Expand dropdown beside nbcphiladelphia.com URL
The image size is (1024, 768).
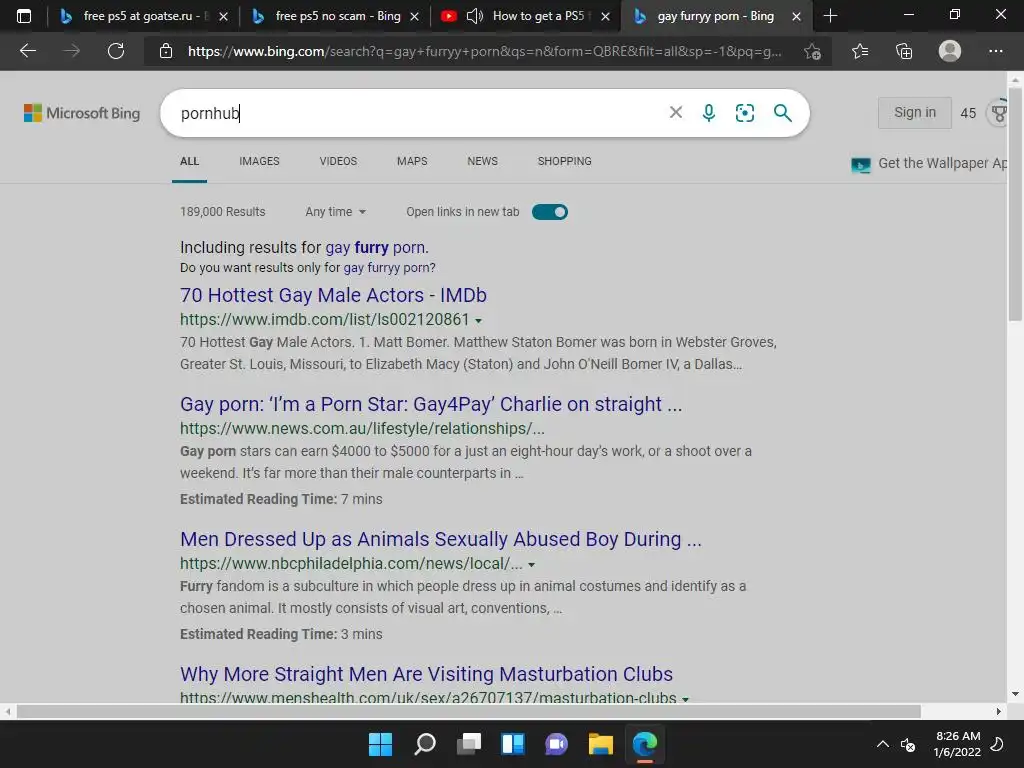point(532,565)
